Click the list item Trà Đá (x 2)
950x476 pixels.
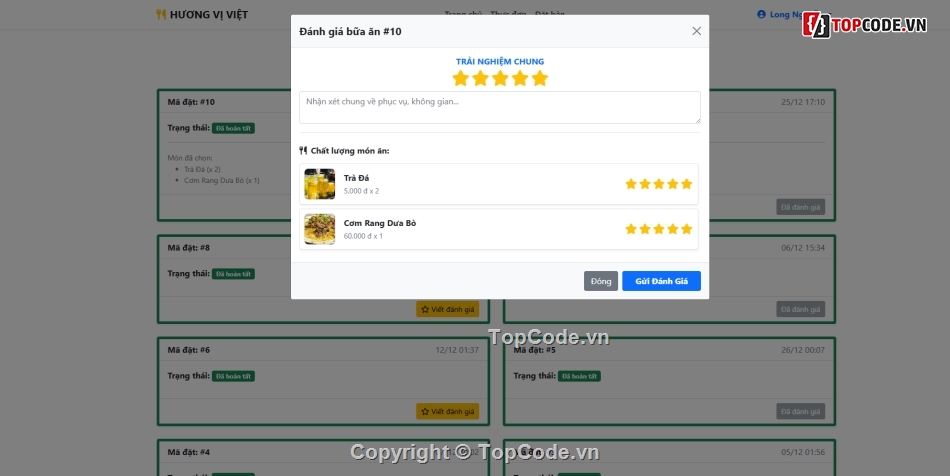pyautogui.click(x=202, y=170)
